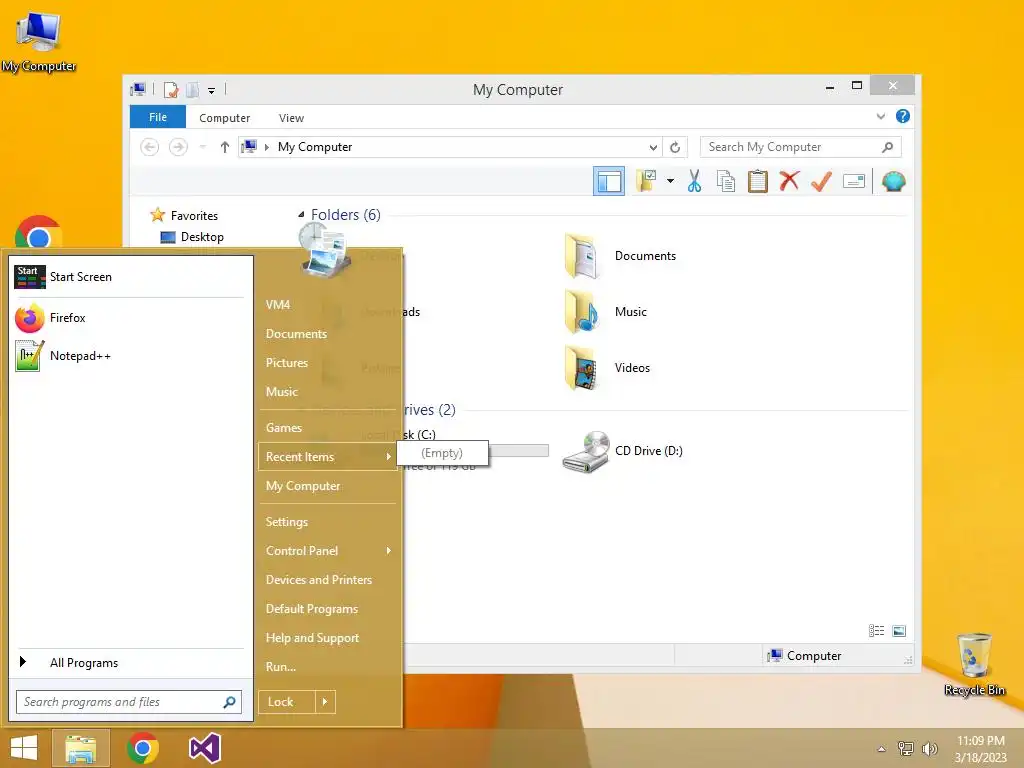Switch to details view in status bar
This screenshot has height=768, width=1024.
(876, 630)
